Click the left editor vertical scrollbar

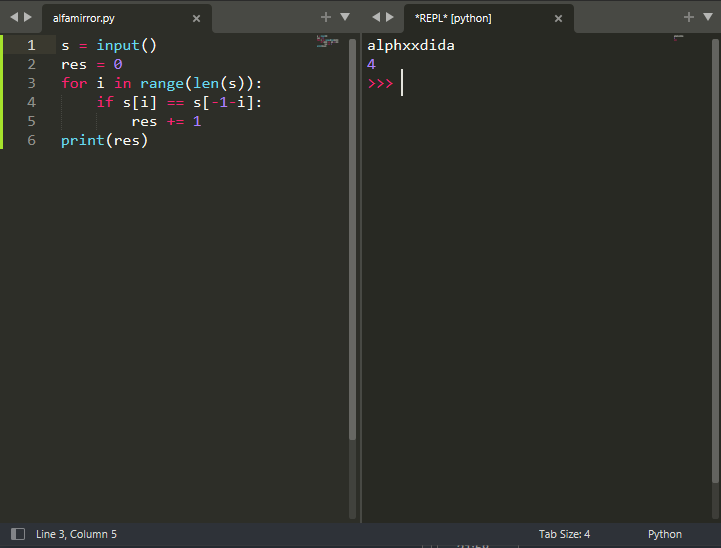352,240
